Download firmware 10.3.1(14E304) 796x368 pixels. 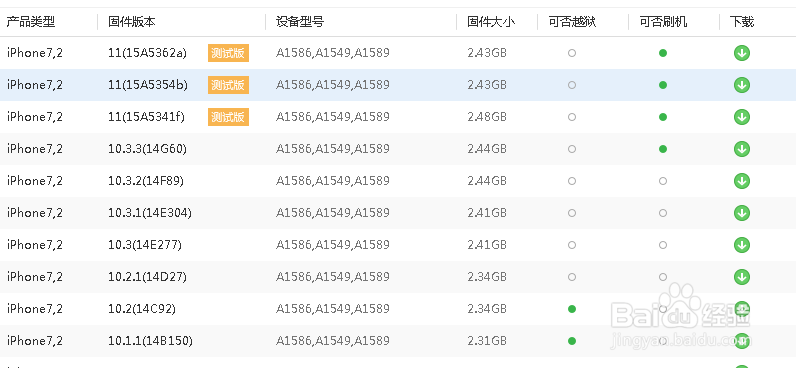(742, 213)
